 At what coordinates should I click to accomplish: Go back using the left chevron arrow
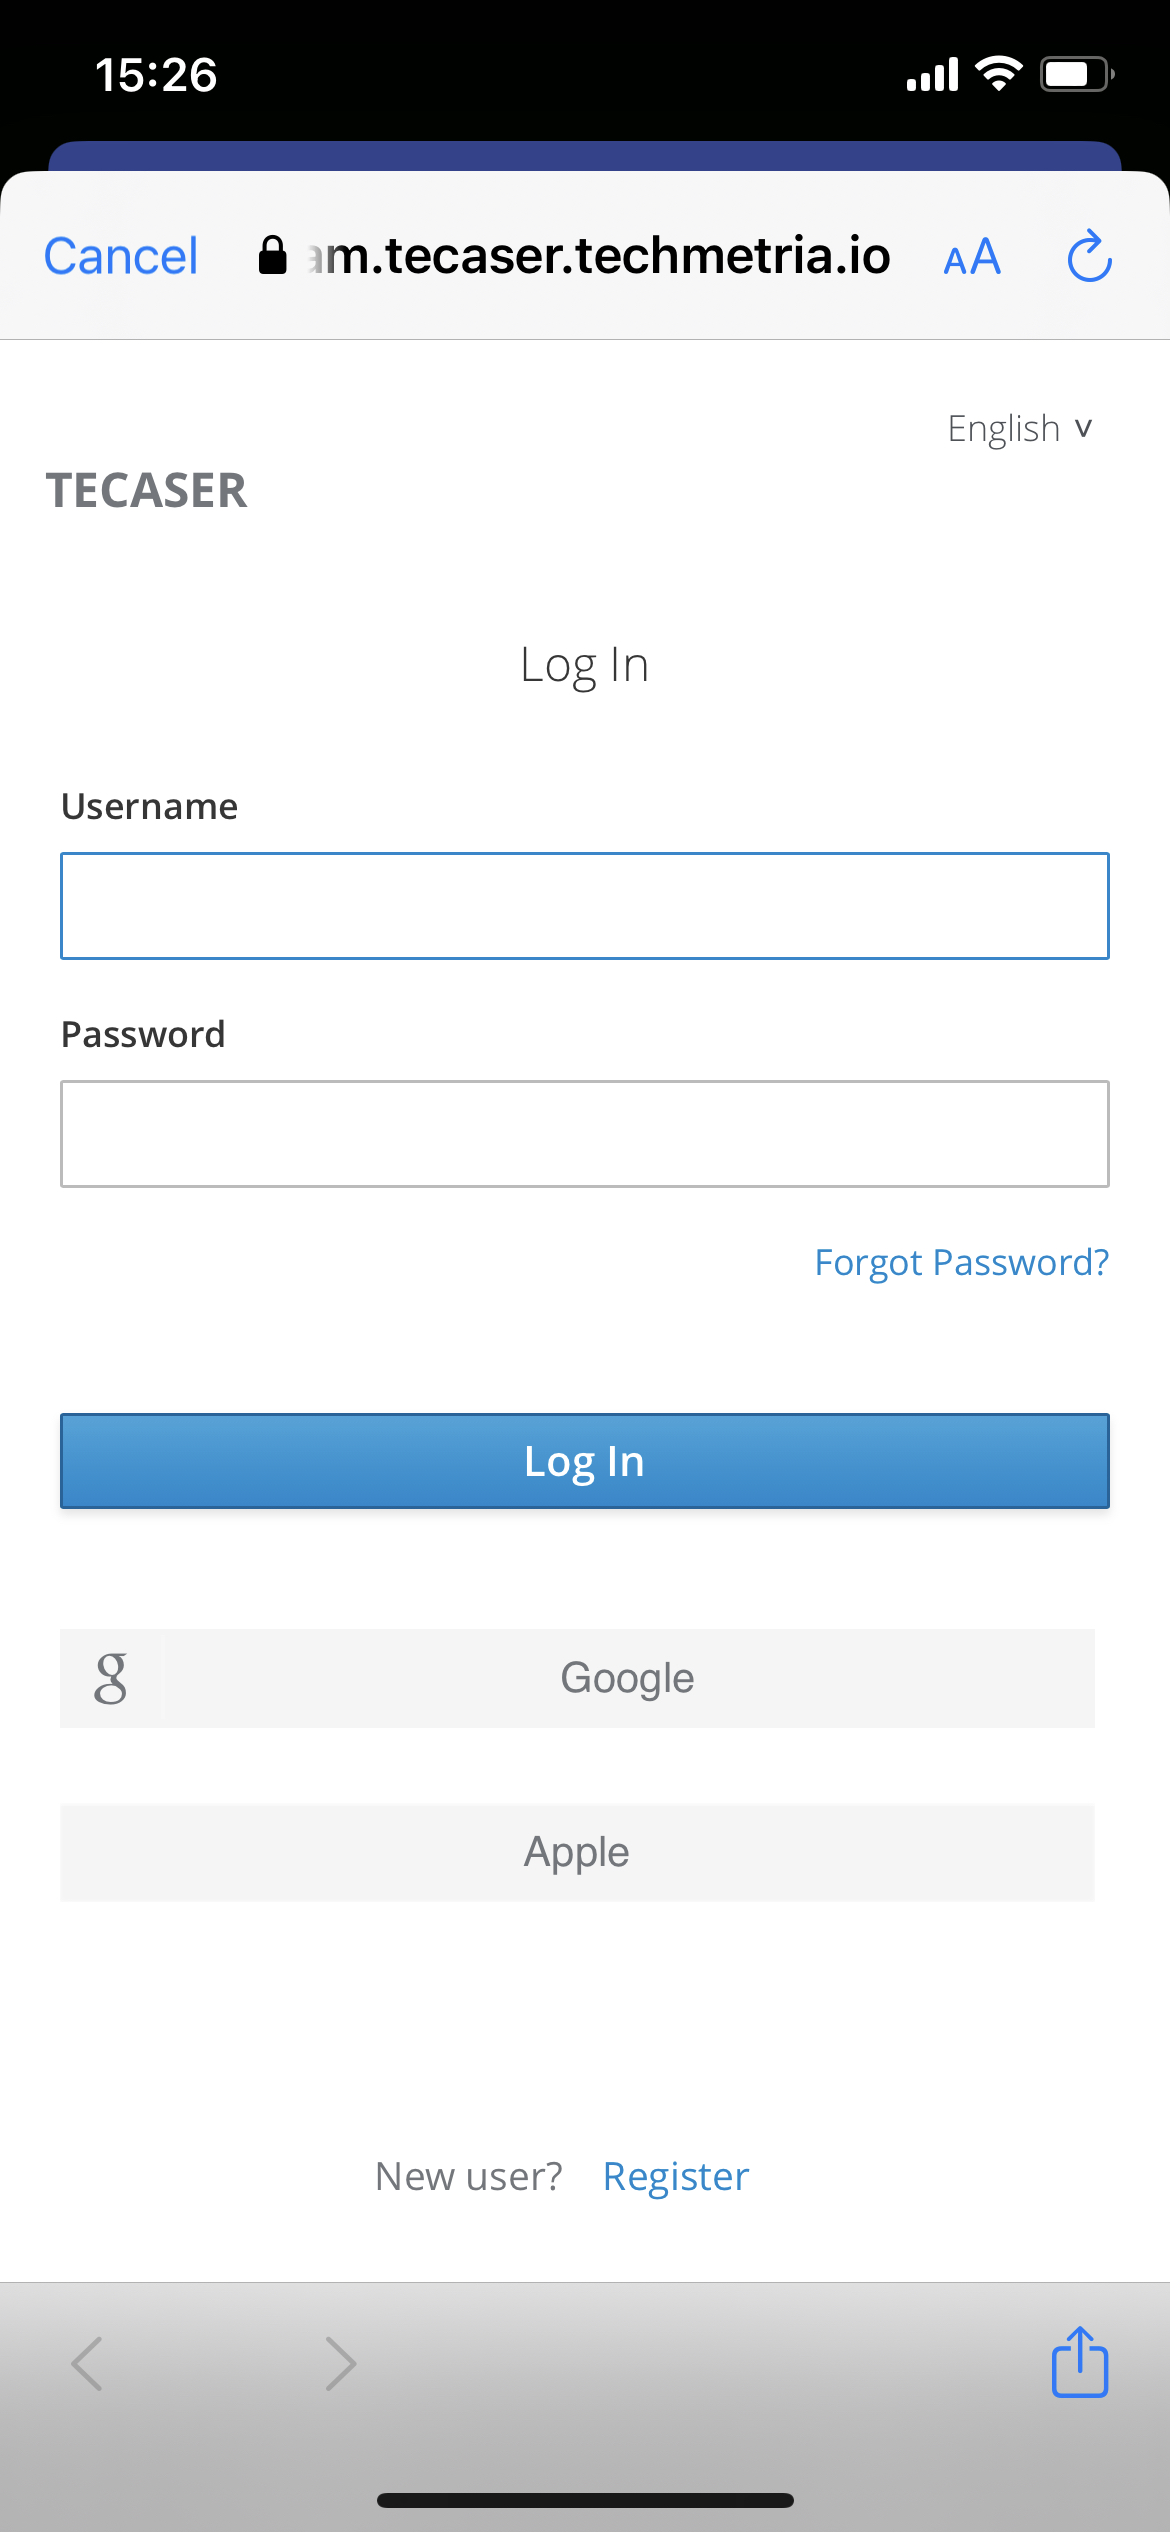pyautogui.click(x=88, y=2362)
